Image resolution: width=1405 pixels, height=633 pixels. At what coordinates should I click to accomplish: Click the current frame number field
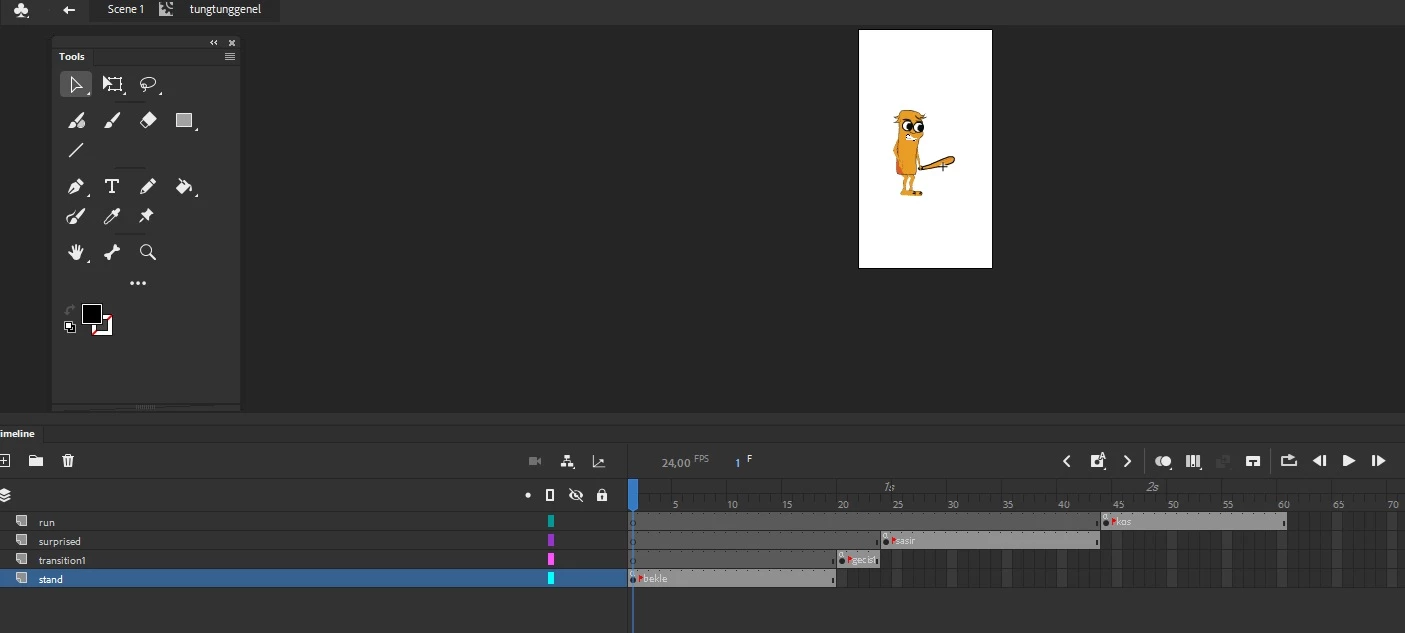tap(738, 463)
